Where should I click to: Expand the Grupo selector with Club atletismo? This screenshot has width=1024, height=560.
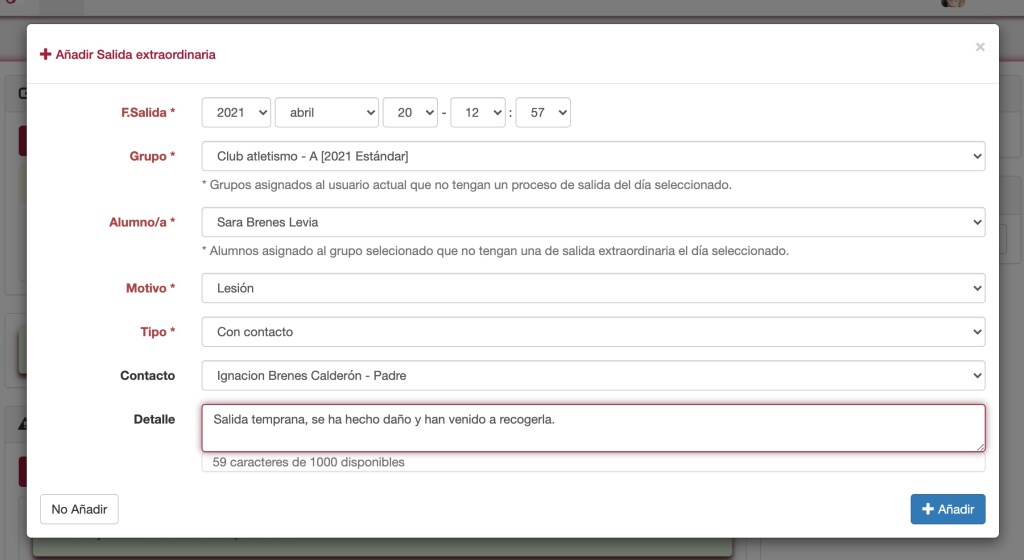(593, 156)
